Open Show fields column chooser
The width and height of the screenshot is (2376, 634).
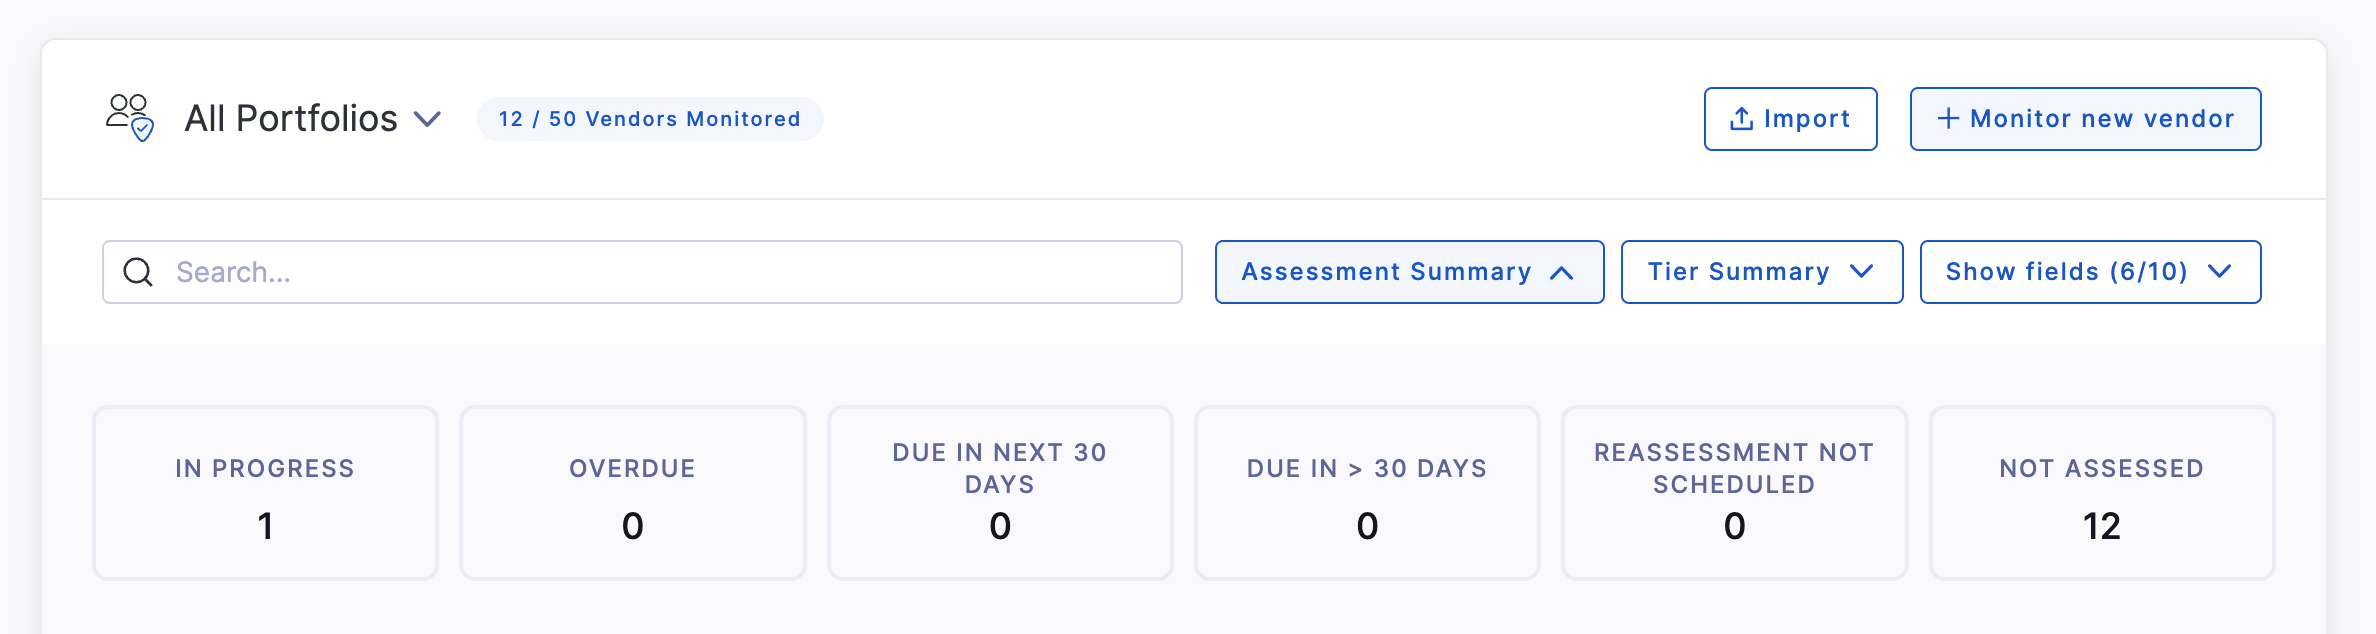pyautogui.click(x=2090, y=272)
